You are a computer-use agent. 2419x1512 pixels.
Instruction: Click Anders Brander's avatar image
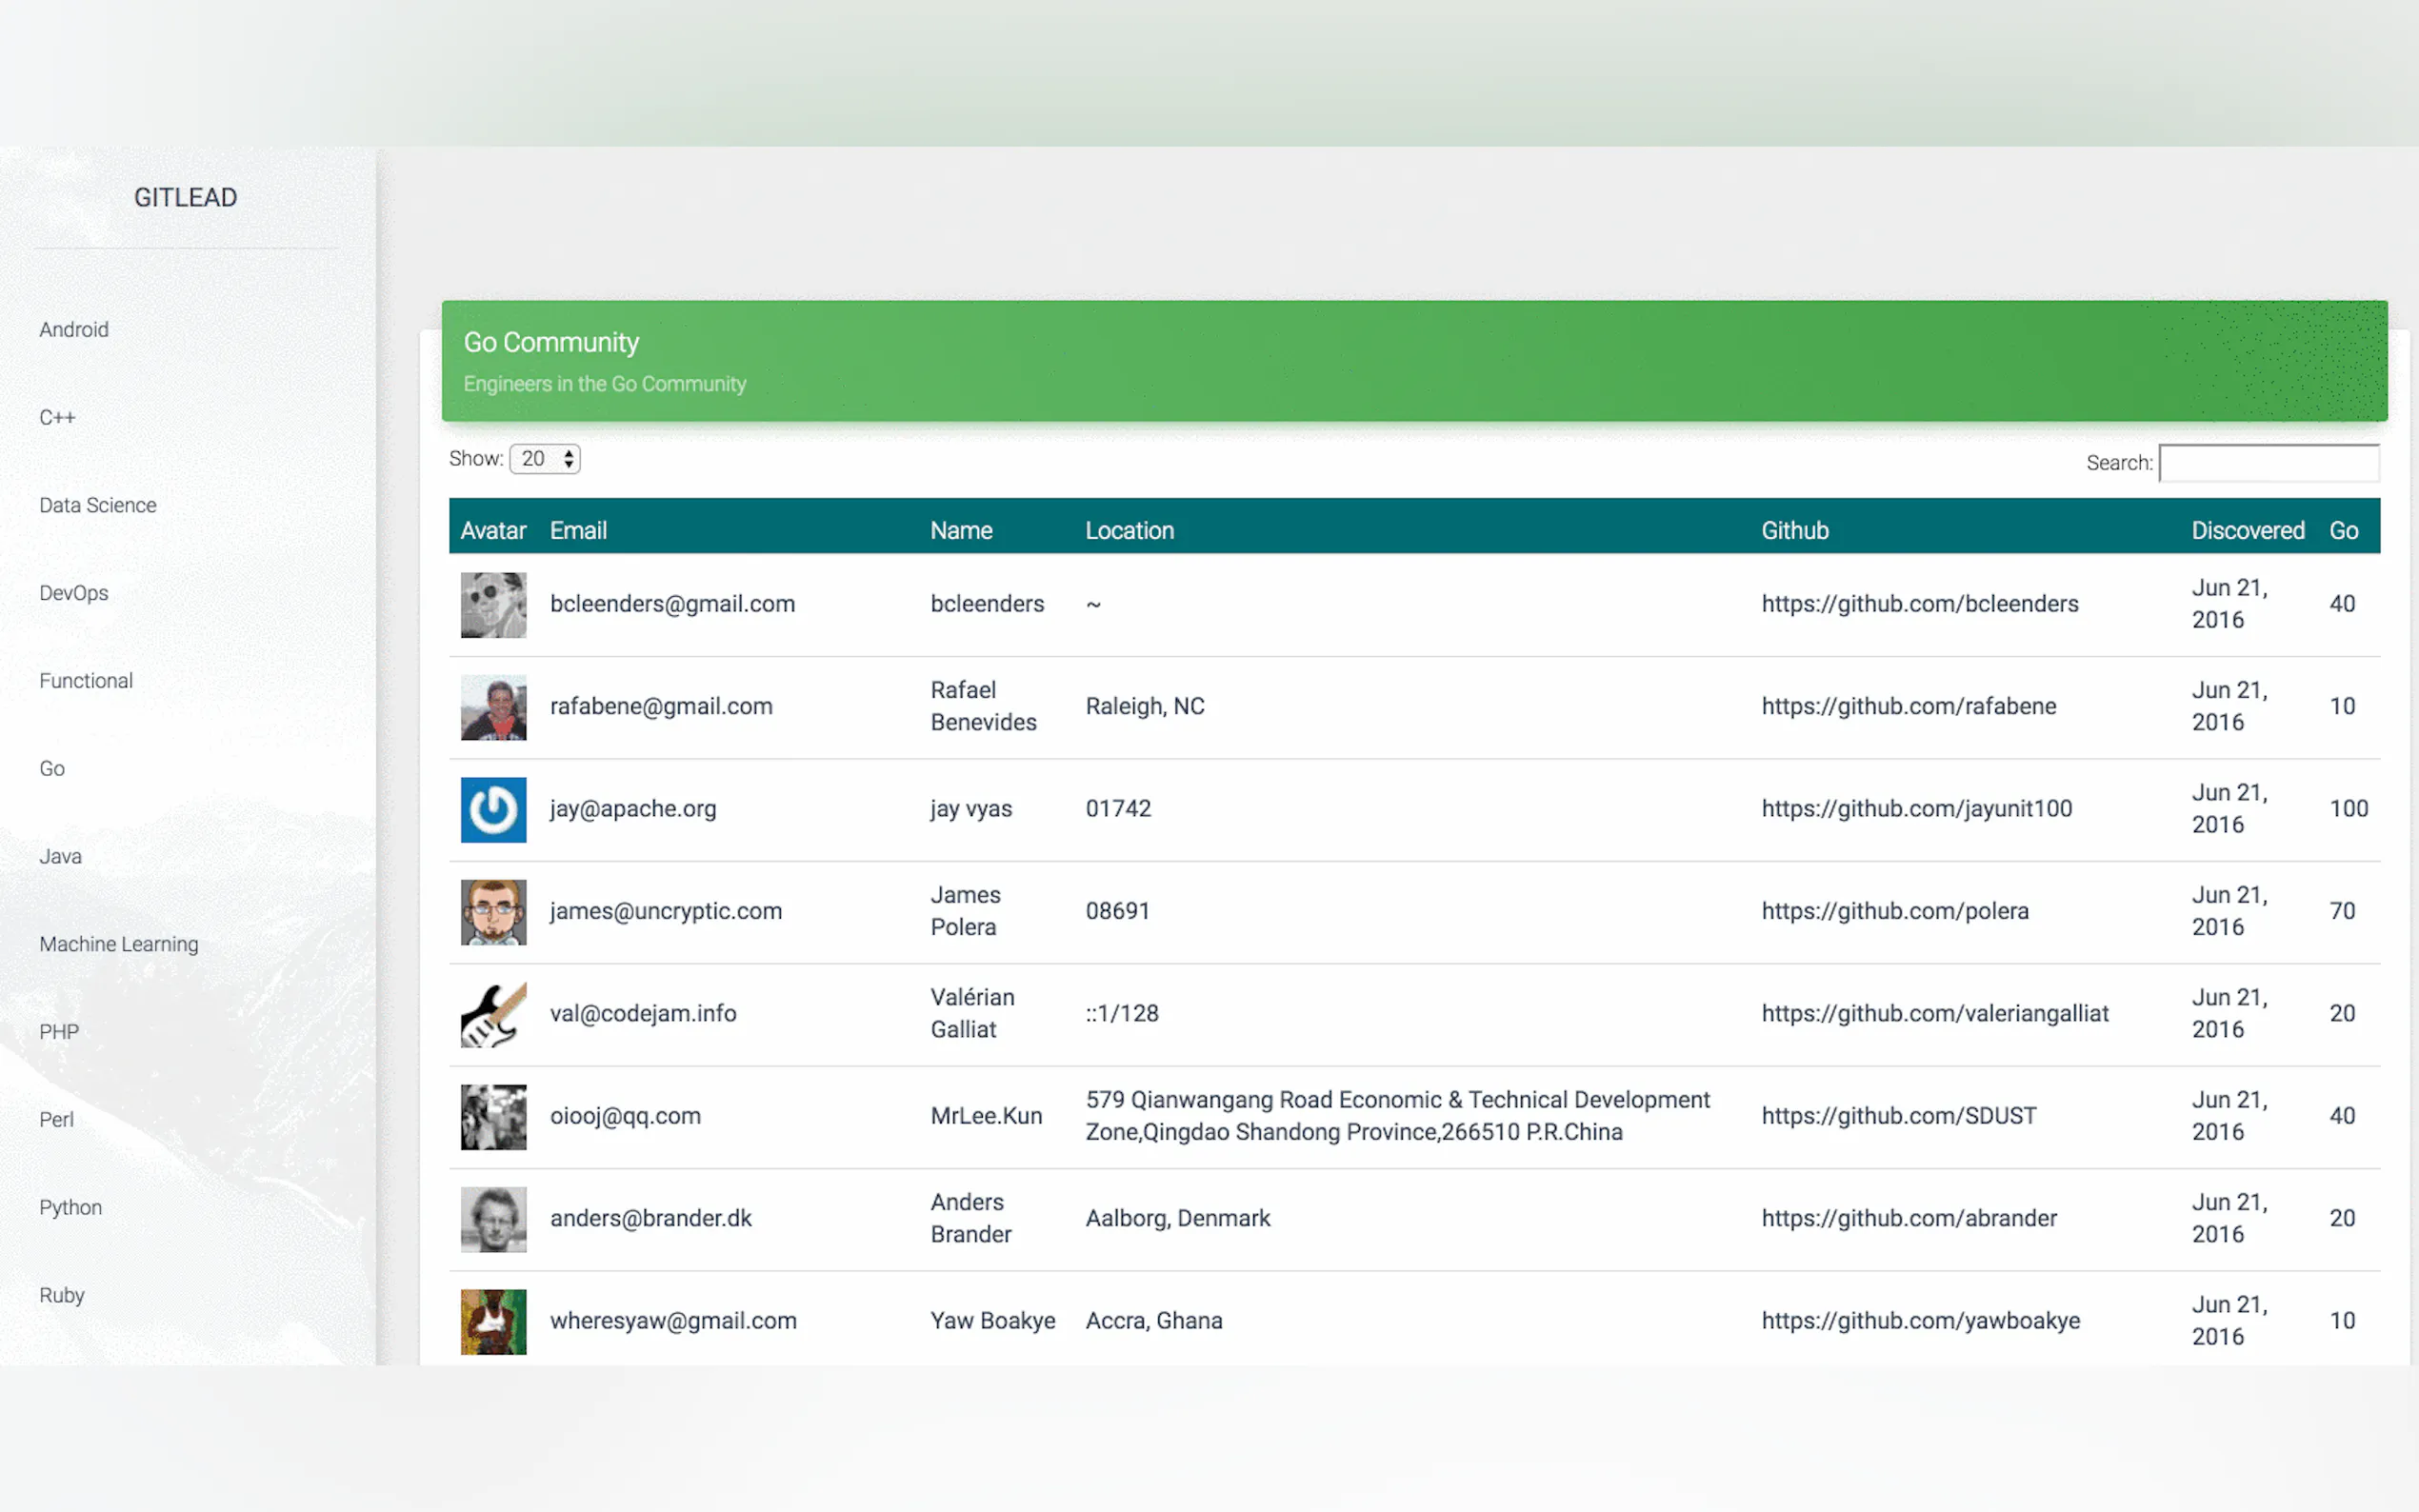(493, 1219)
